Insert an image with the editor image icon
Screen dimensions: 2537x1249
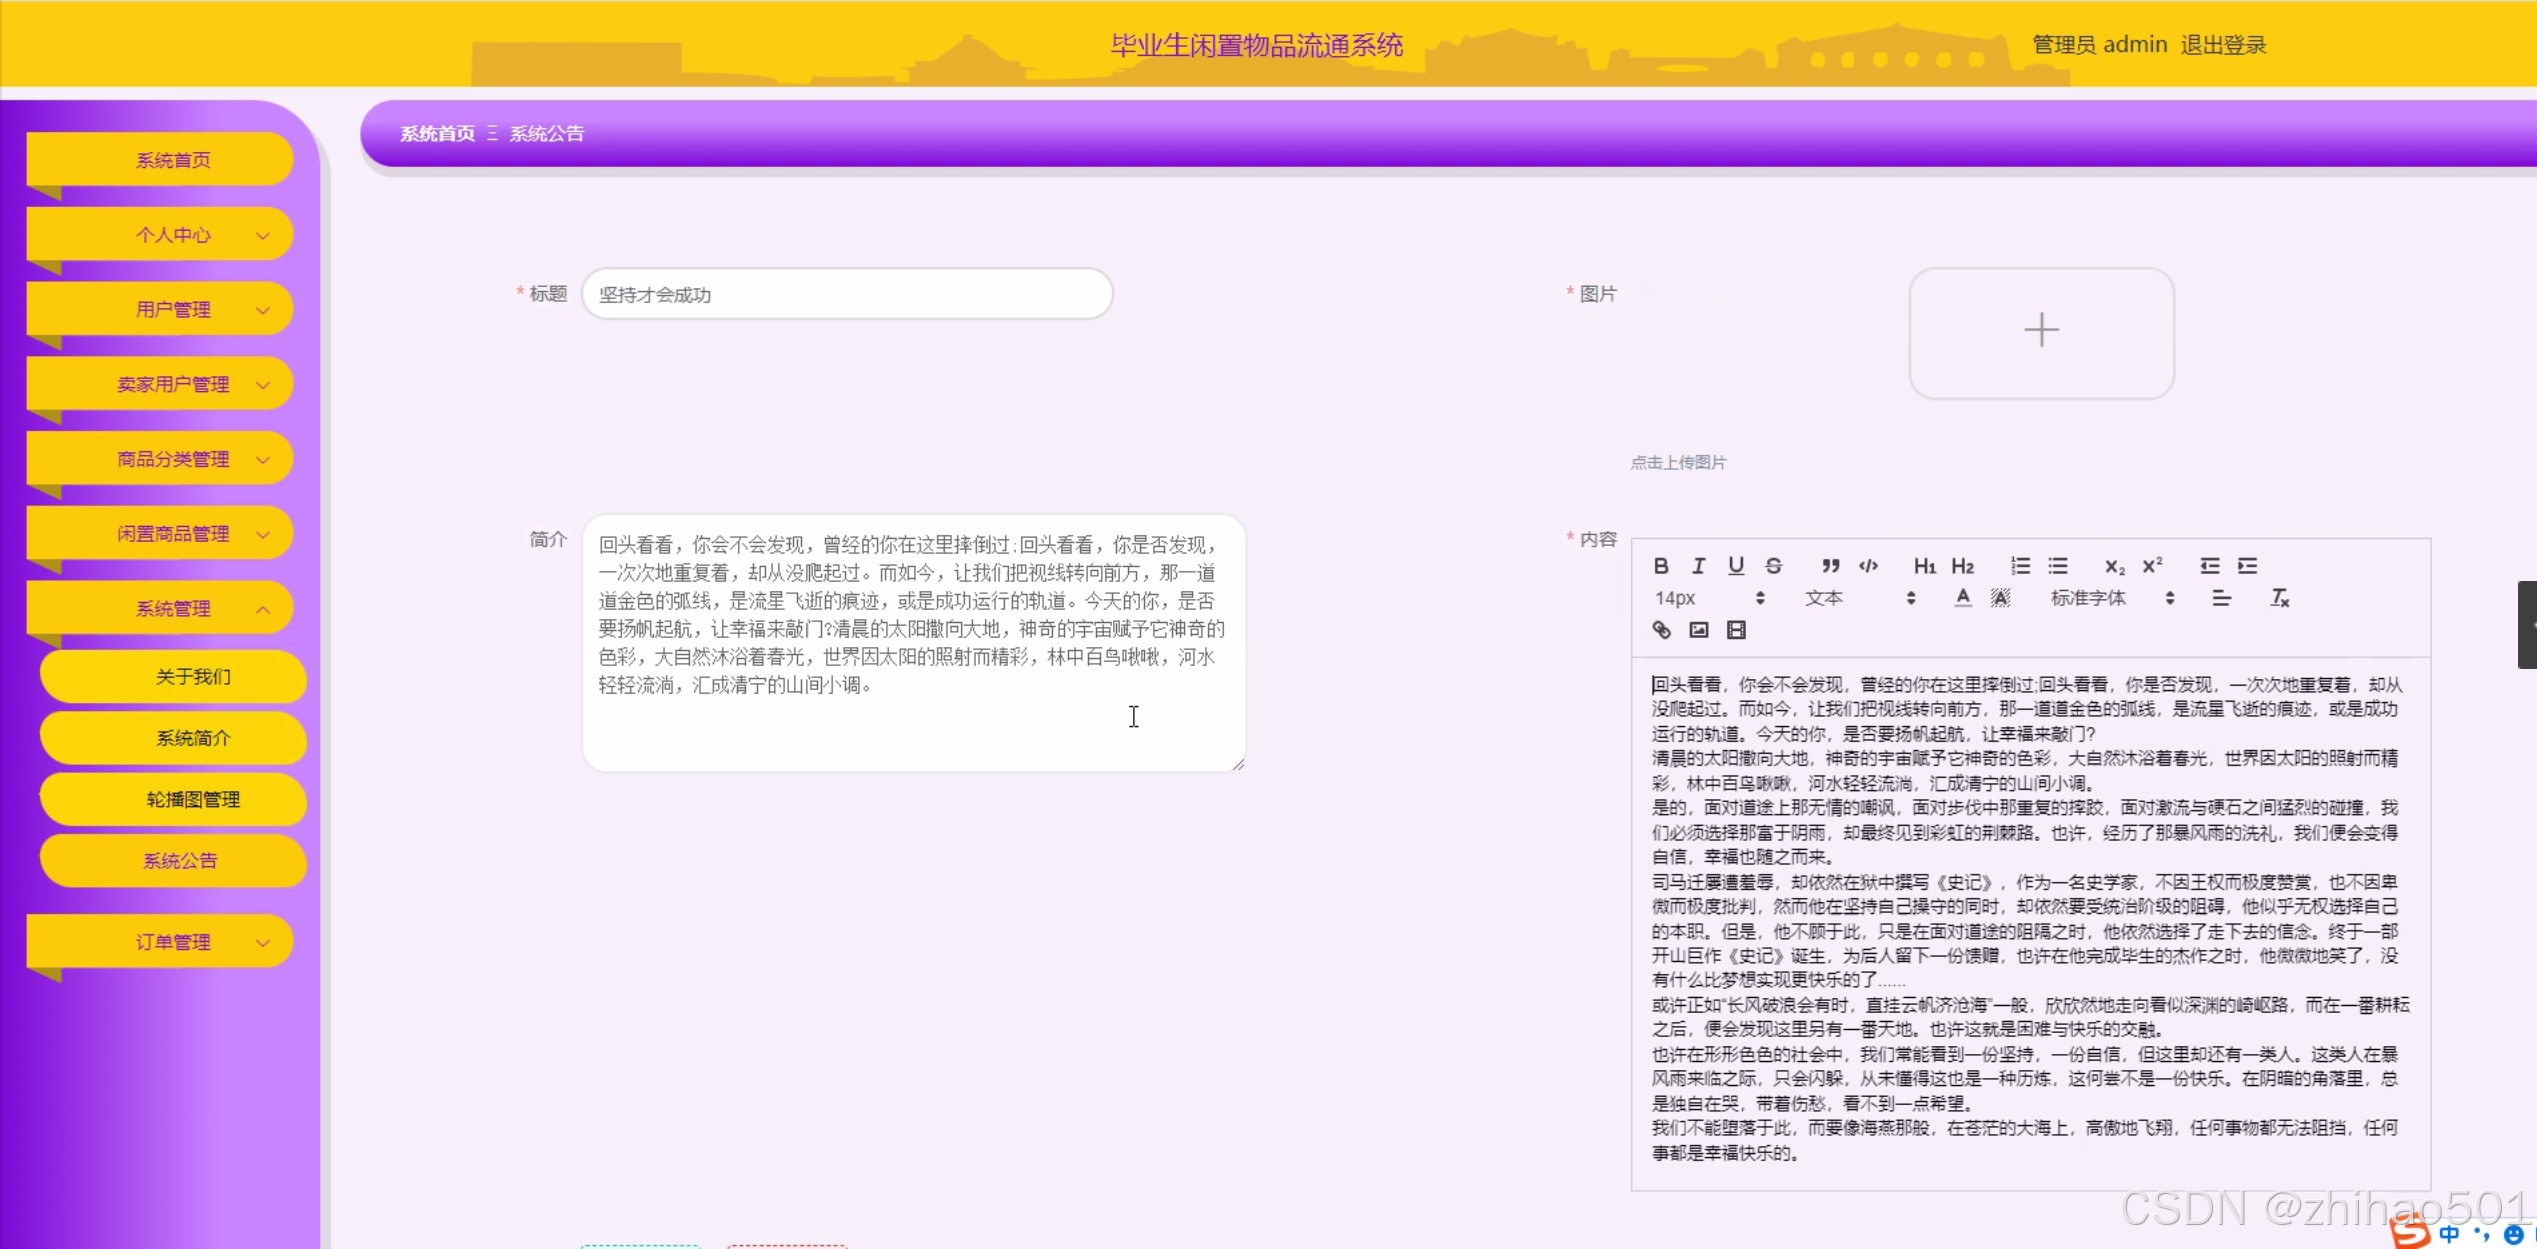1699,630
